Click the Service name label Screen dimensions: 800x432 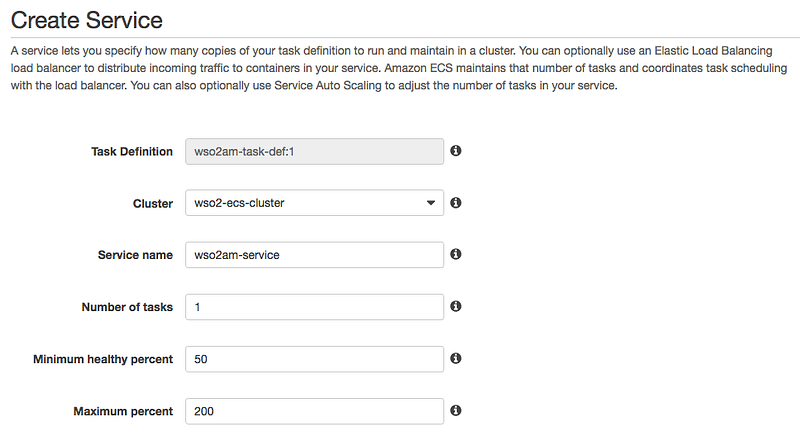tap(135, 255)
